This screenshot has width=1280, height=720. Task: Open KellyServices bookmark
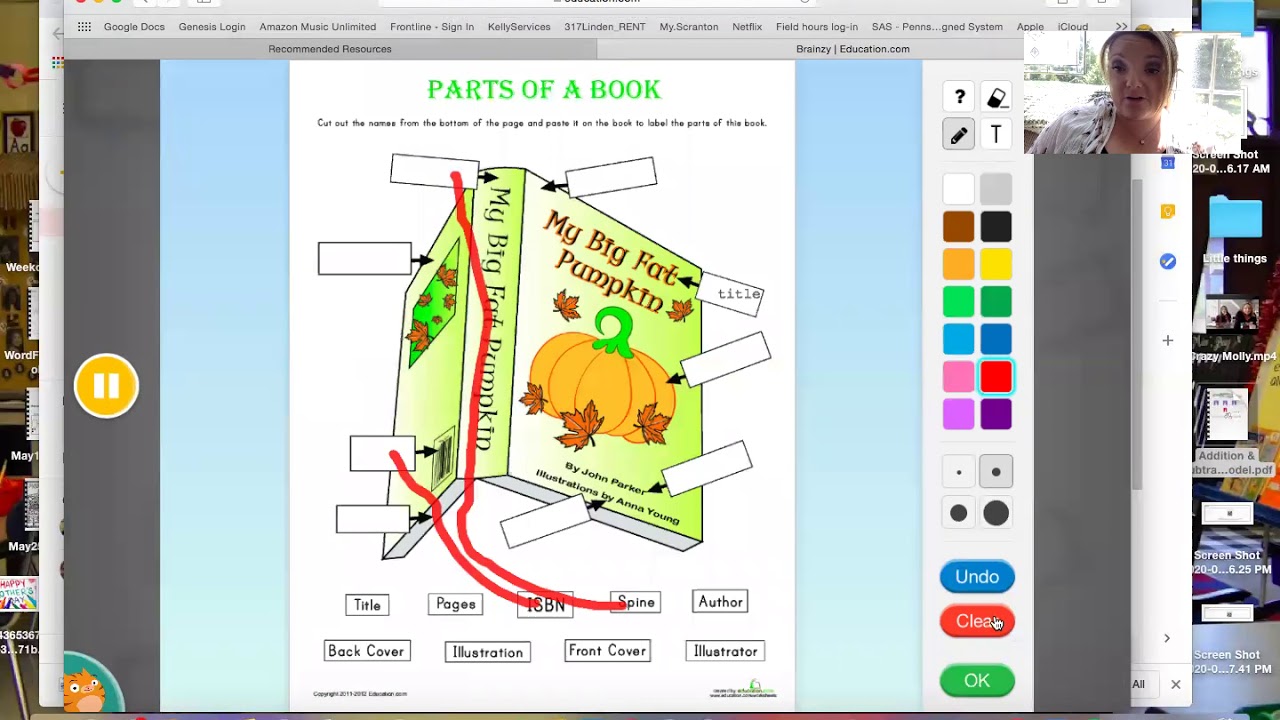click(519, 27)
